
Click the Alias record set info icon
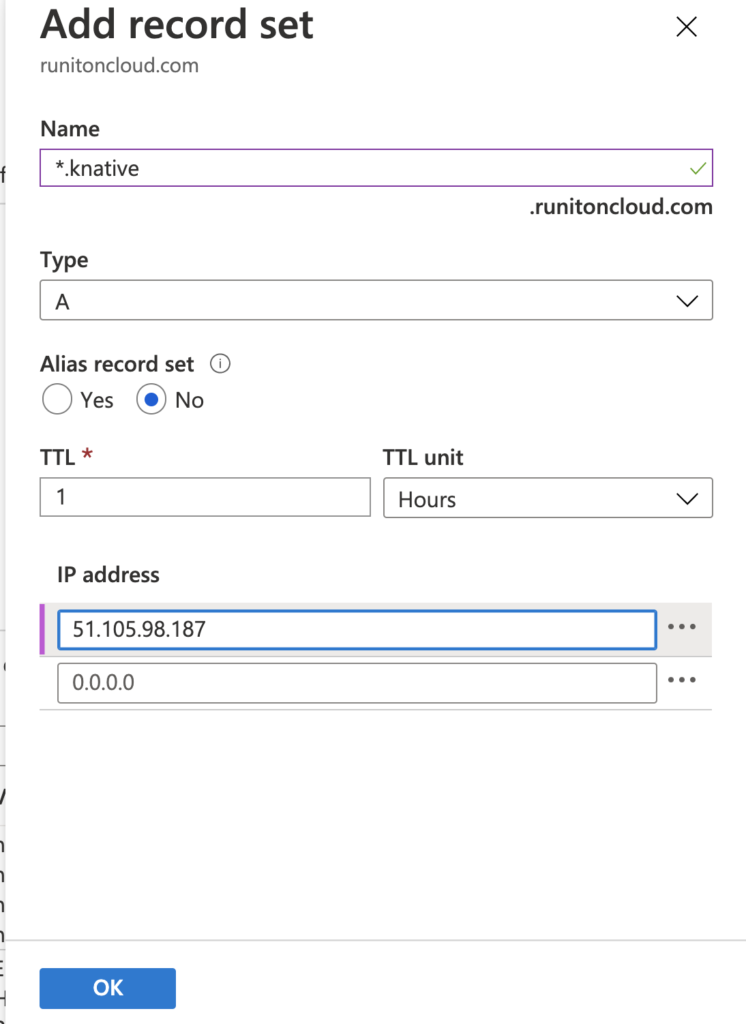point(222,364)
